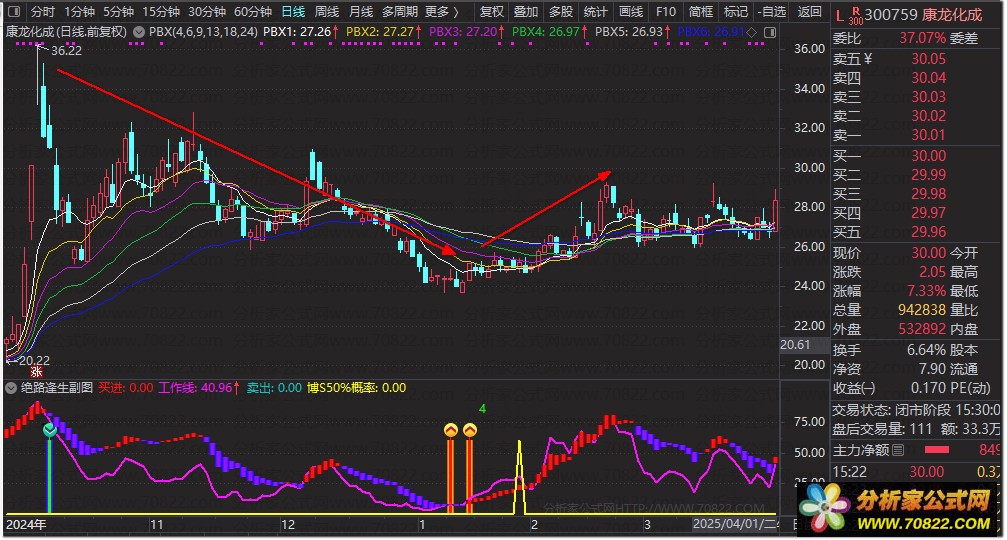The image size is (1007, 540).
Task: Click the 主力净额 detail icon
Action: (898, 450)
